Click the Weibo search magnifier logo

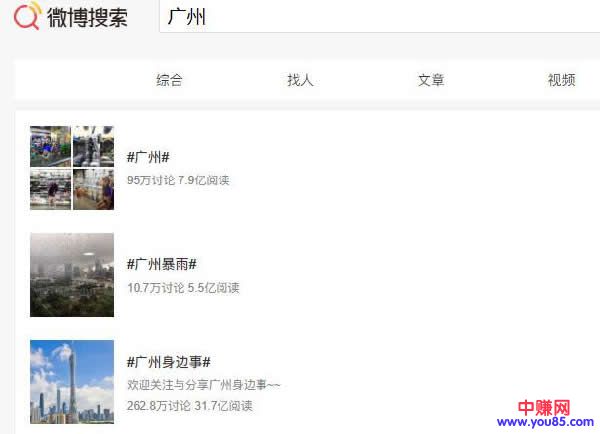pyautogui.click(x=27, y=17)
